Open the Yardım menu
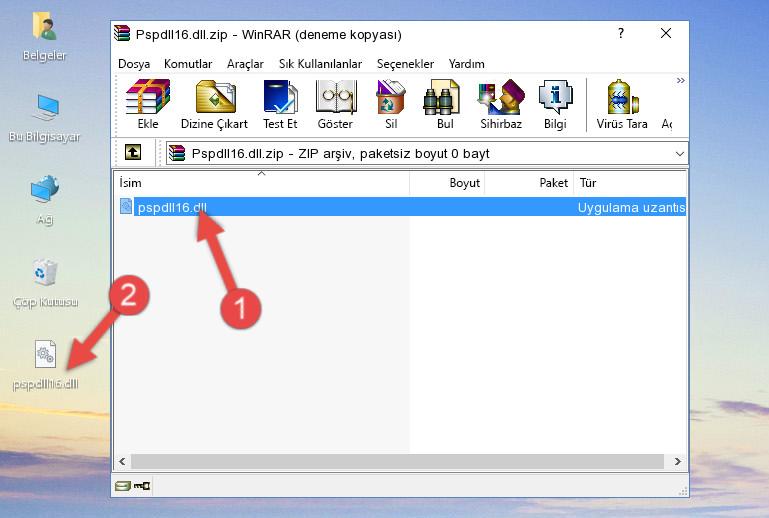 click(466, 64)
